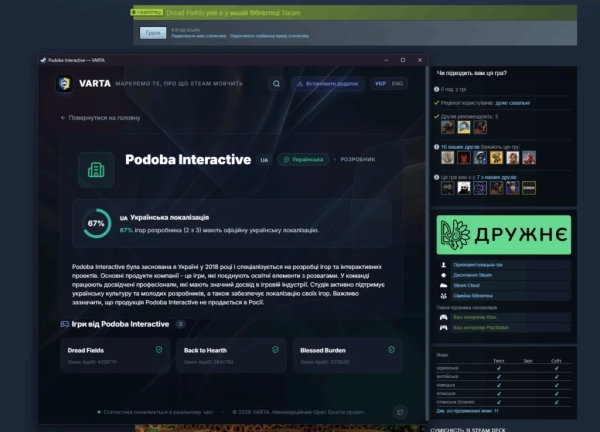The width and height of the screenshot is (600, 432).
Task: Click the info icon beside hours in game
Action: point(437,89)
